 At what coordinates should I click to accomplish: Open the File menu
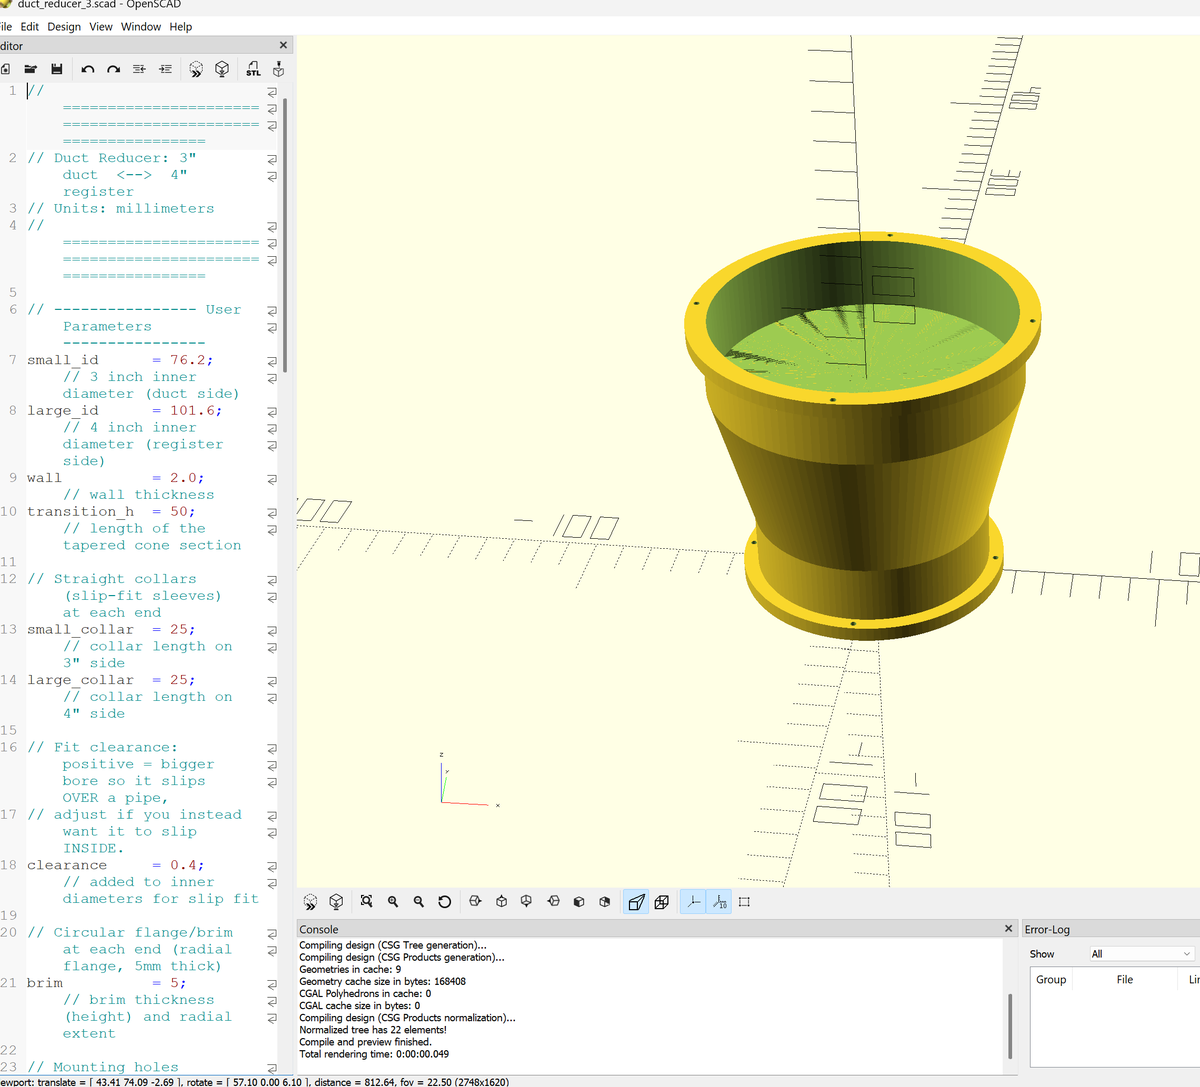click(x=6, y=27)
